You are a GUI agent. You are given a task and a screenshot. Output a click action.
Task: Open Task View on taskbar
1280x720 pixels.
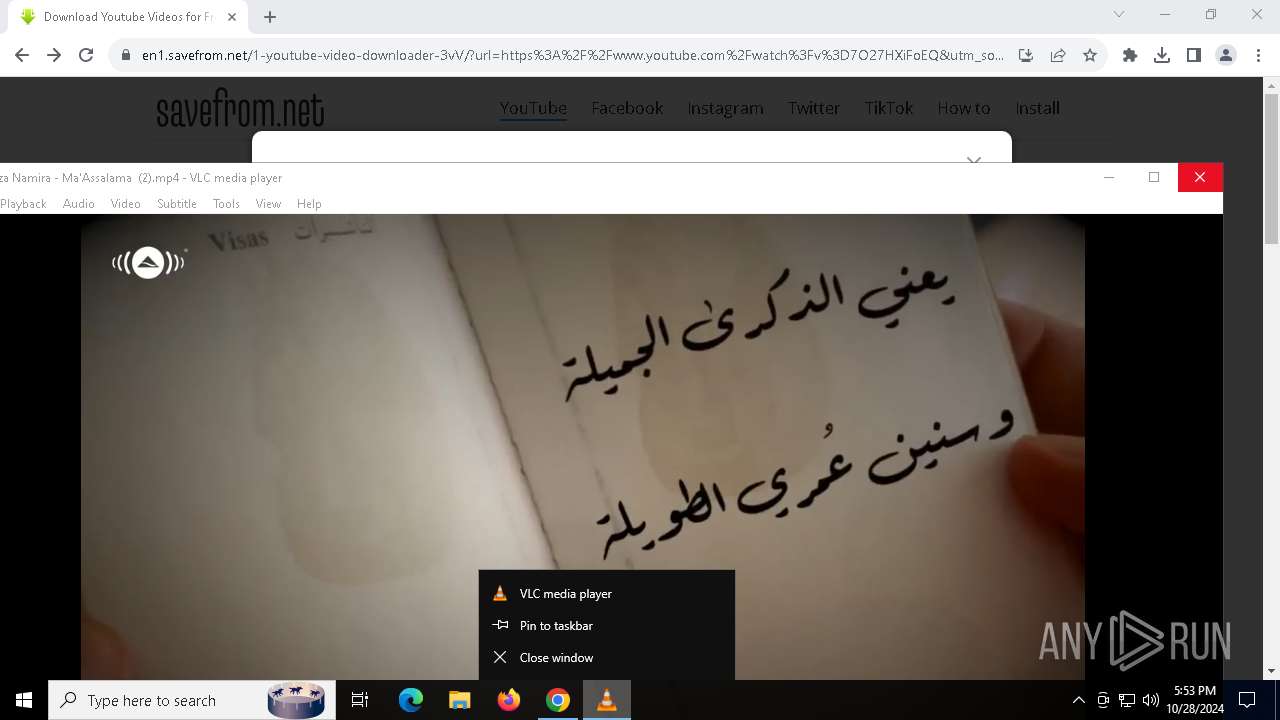tap(360, 700)
